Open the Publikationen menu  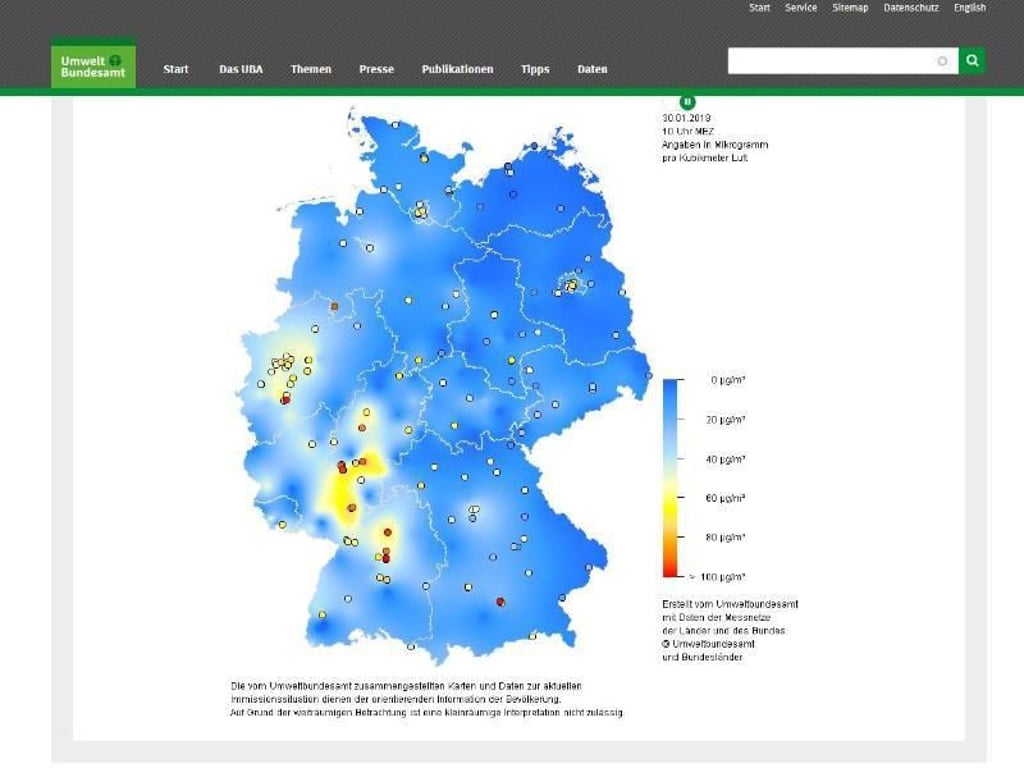click(x=456, y=69)
